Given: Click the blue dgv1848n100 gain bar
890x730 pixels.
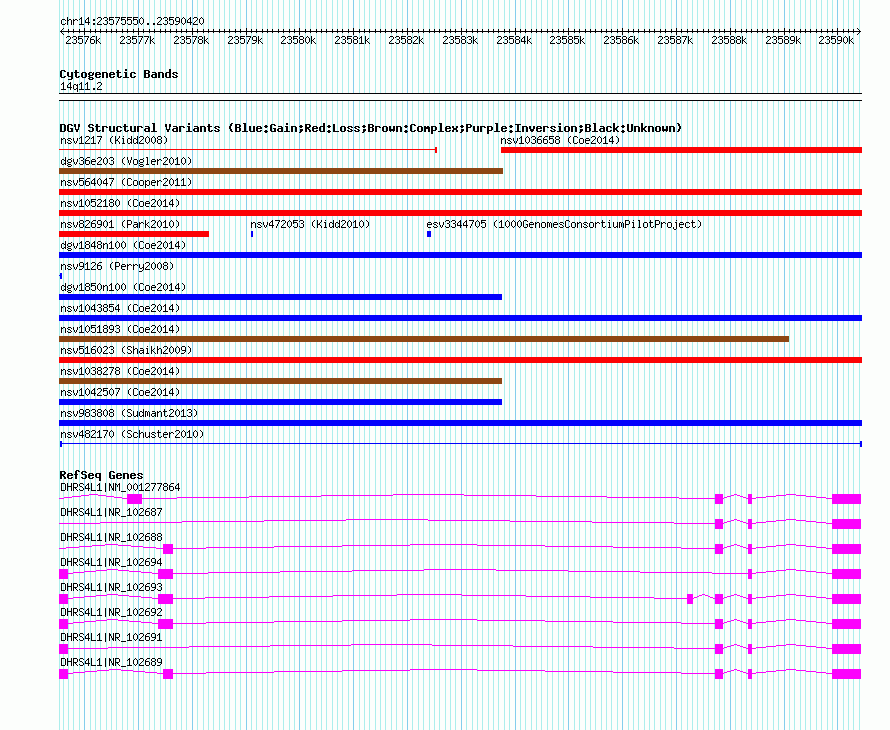Looking at the screenshot, I should 461,255.
